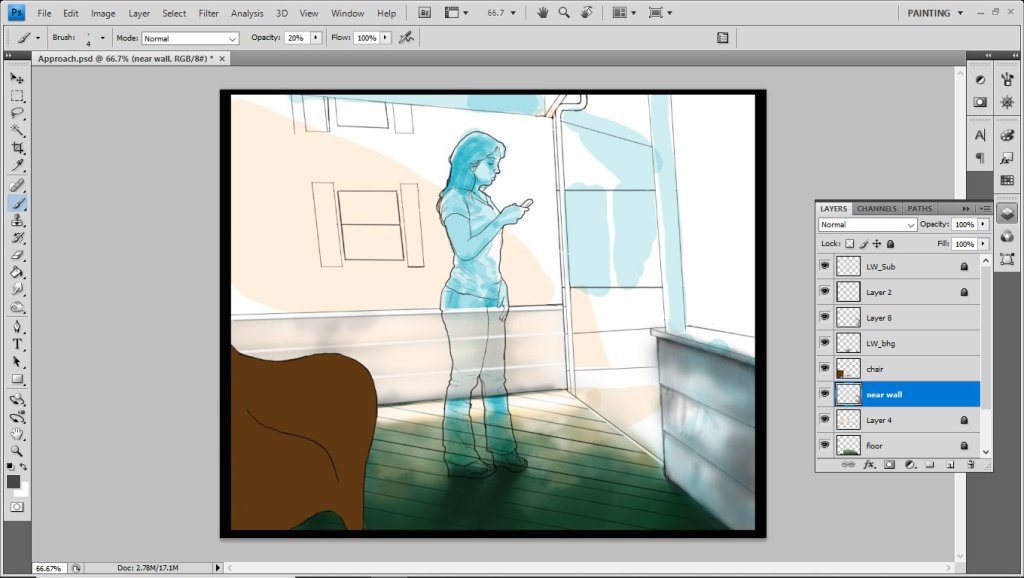This screenshot has width=1024, height=578.
Task: Select the Paint Bucket tool
Action: coord(18,273)
